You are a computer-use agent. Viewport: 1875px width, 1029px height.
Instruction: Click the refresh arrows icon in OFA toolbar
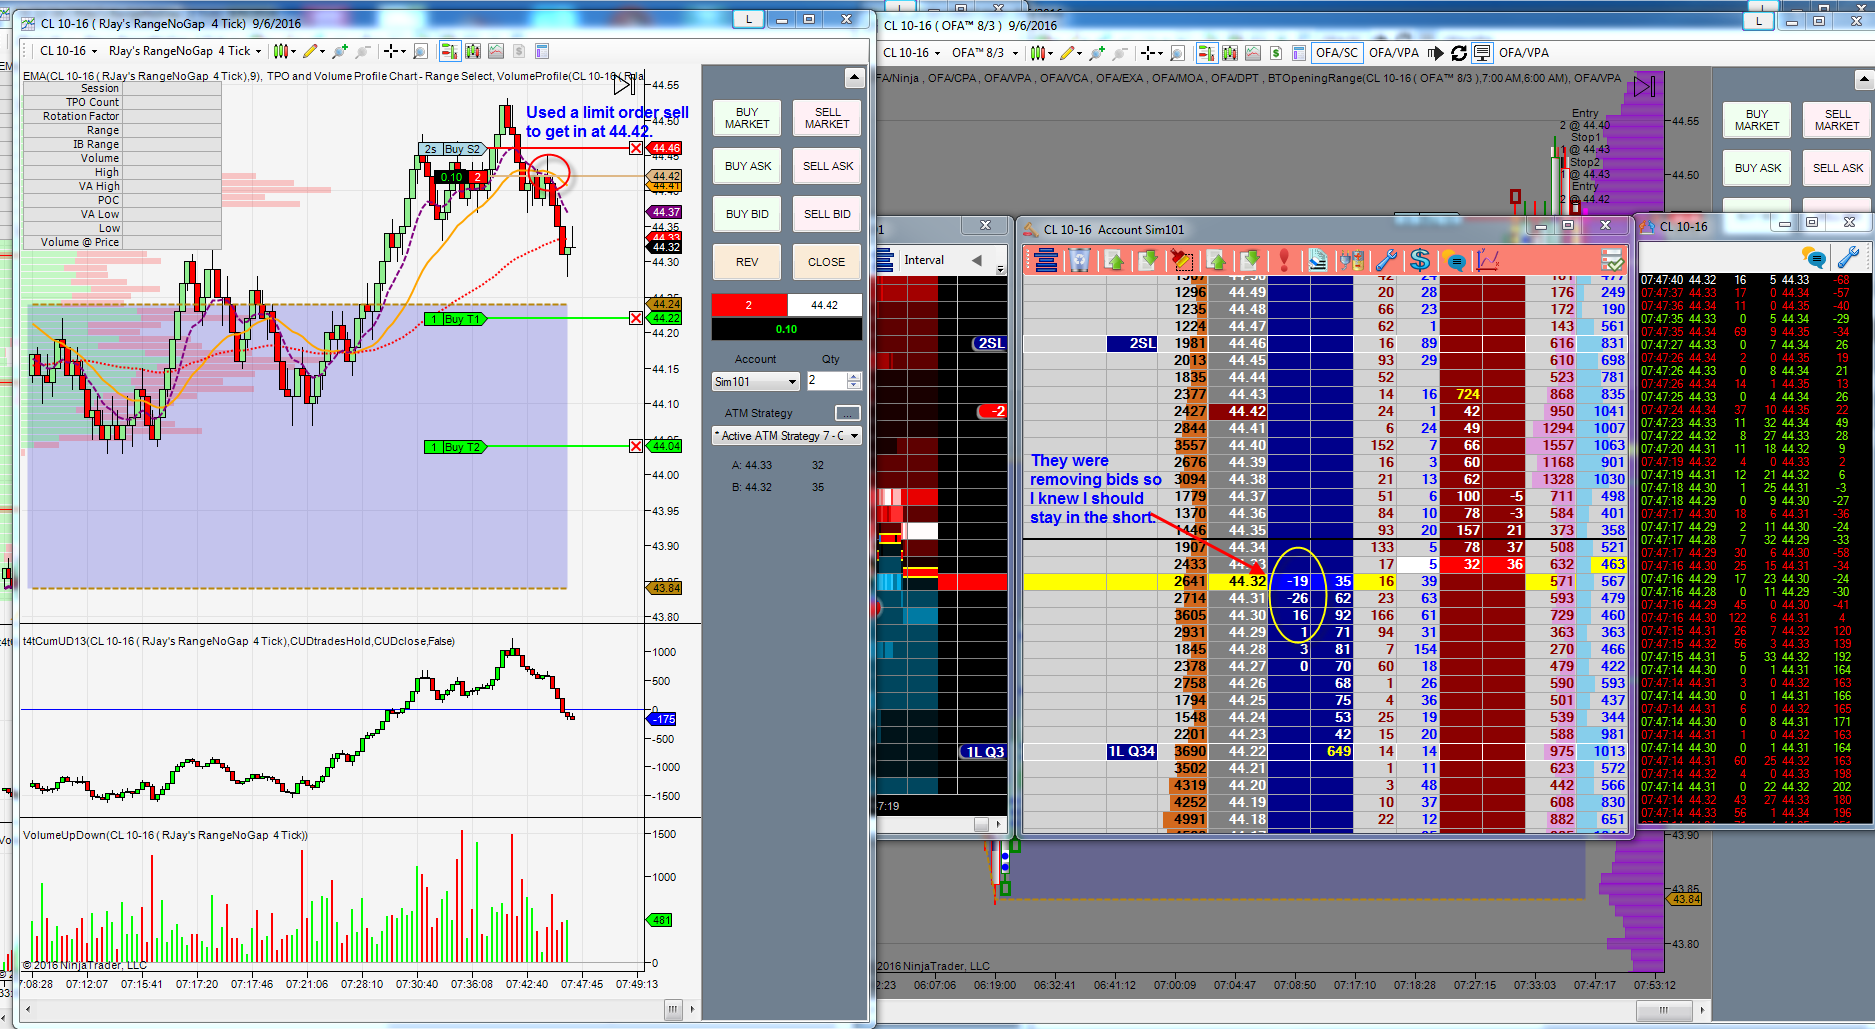(x=1459, y=53)
